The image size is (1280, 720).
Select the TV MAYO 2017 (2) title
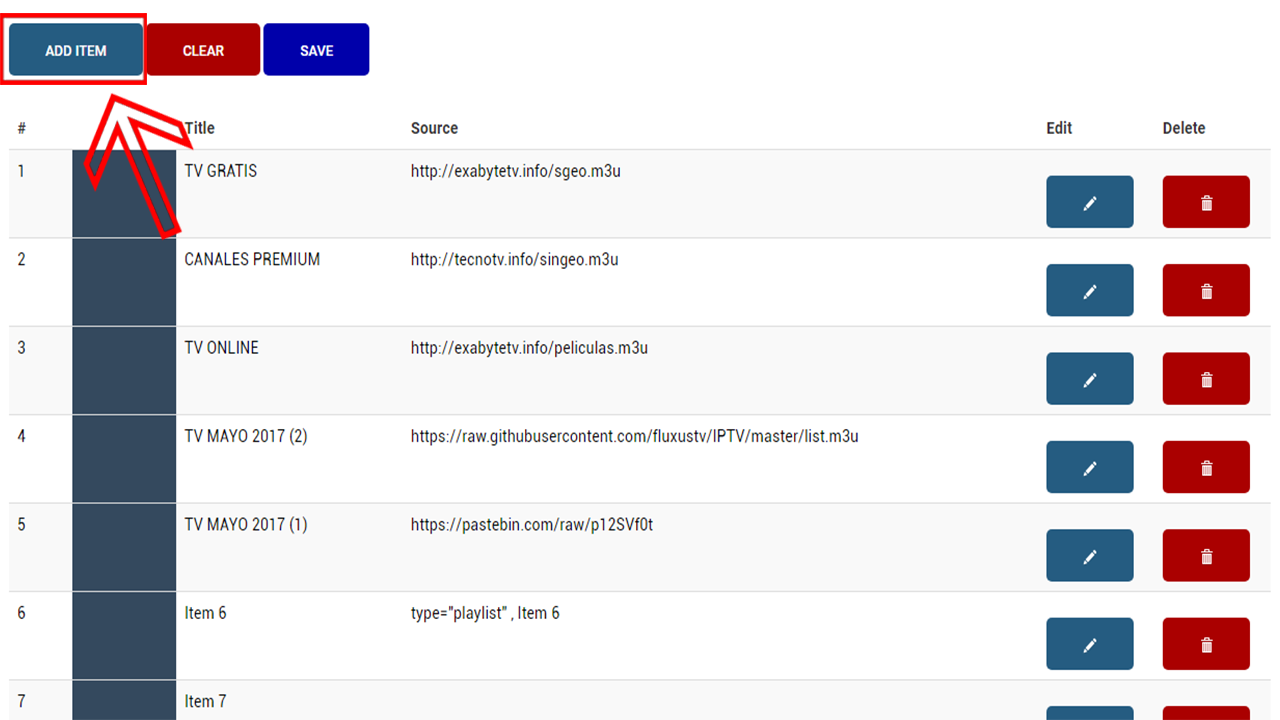(x=246, y=436)
